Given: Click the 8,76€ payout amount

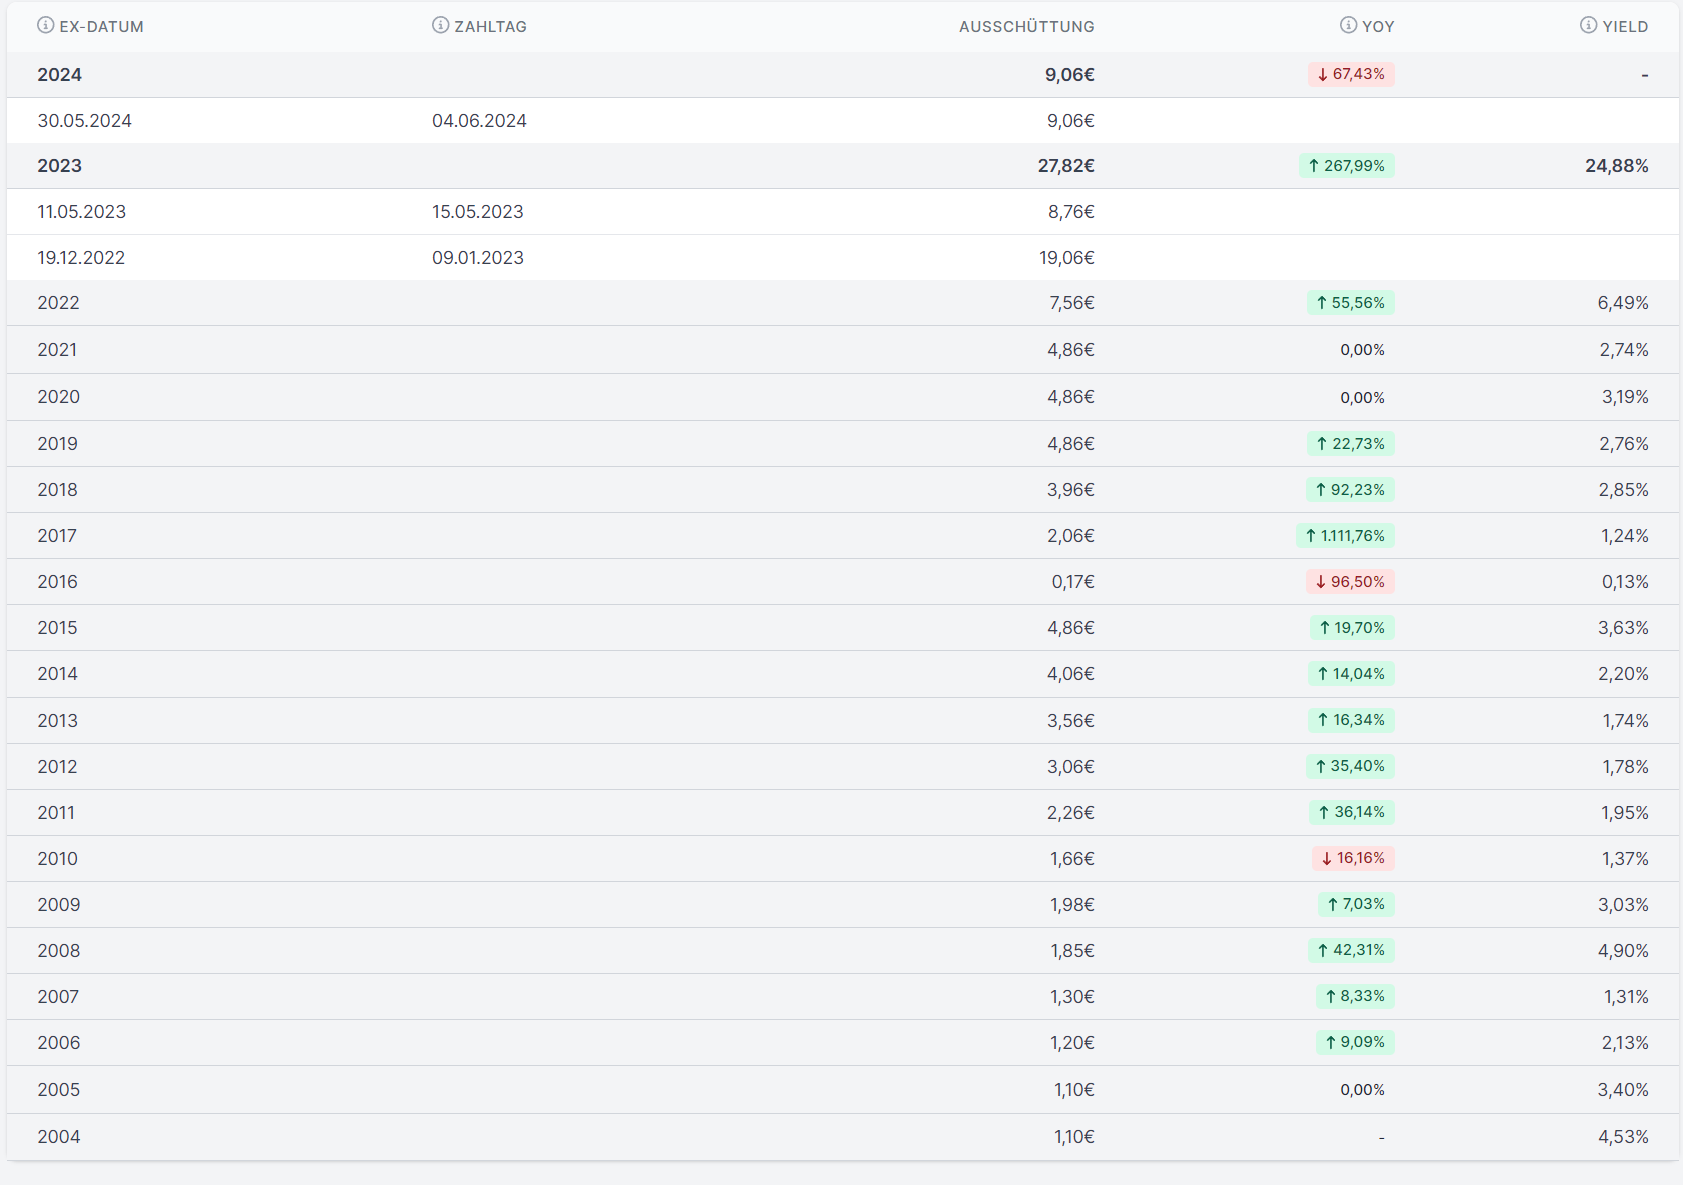Looking at the screenshot, I should 1071,212.
